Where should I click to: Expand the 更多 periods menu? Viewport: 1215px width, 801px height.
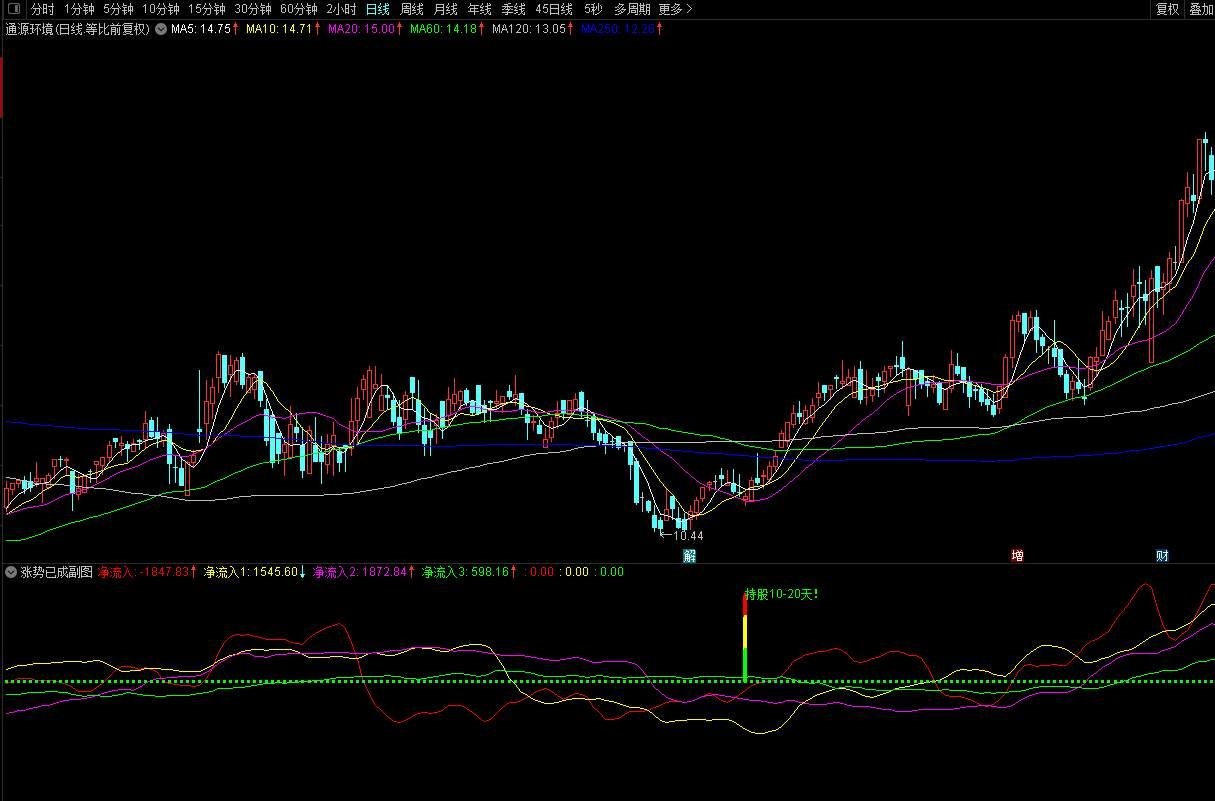pos(675,9)
